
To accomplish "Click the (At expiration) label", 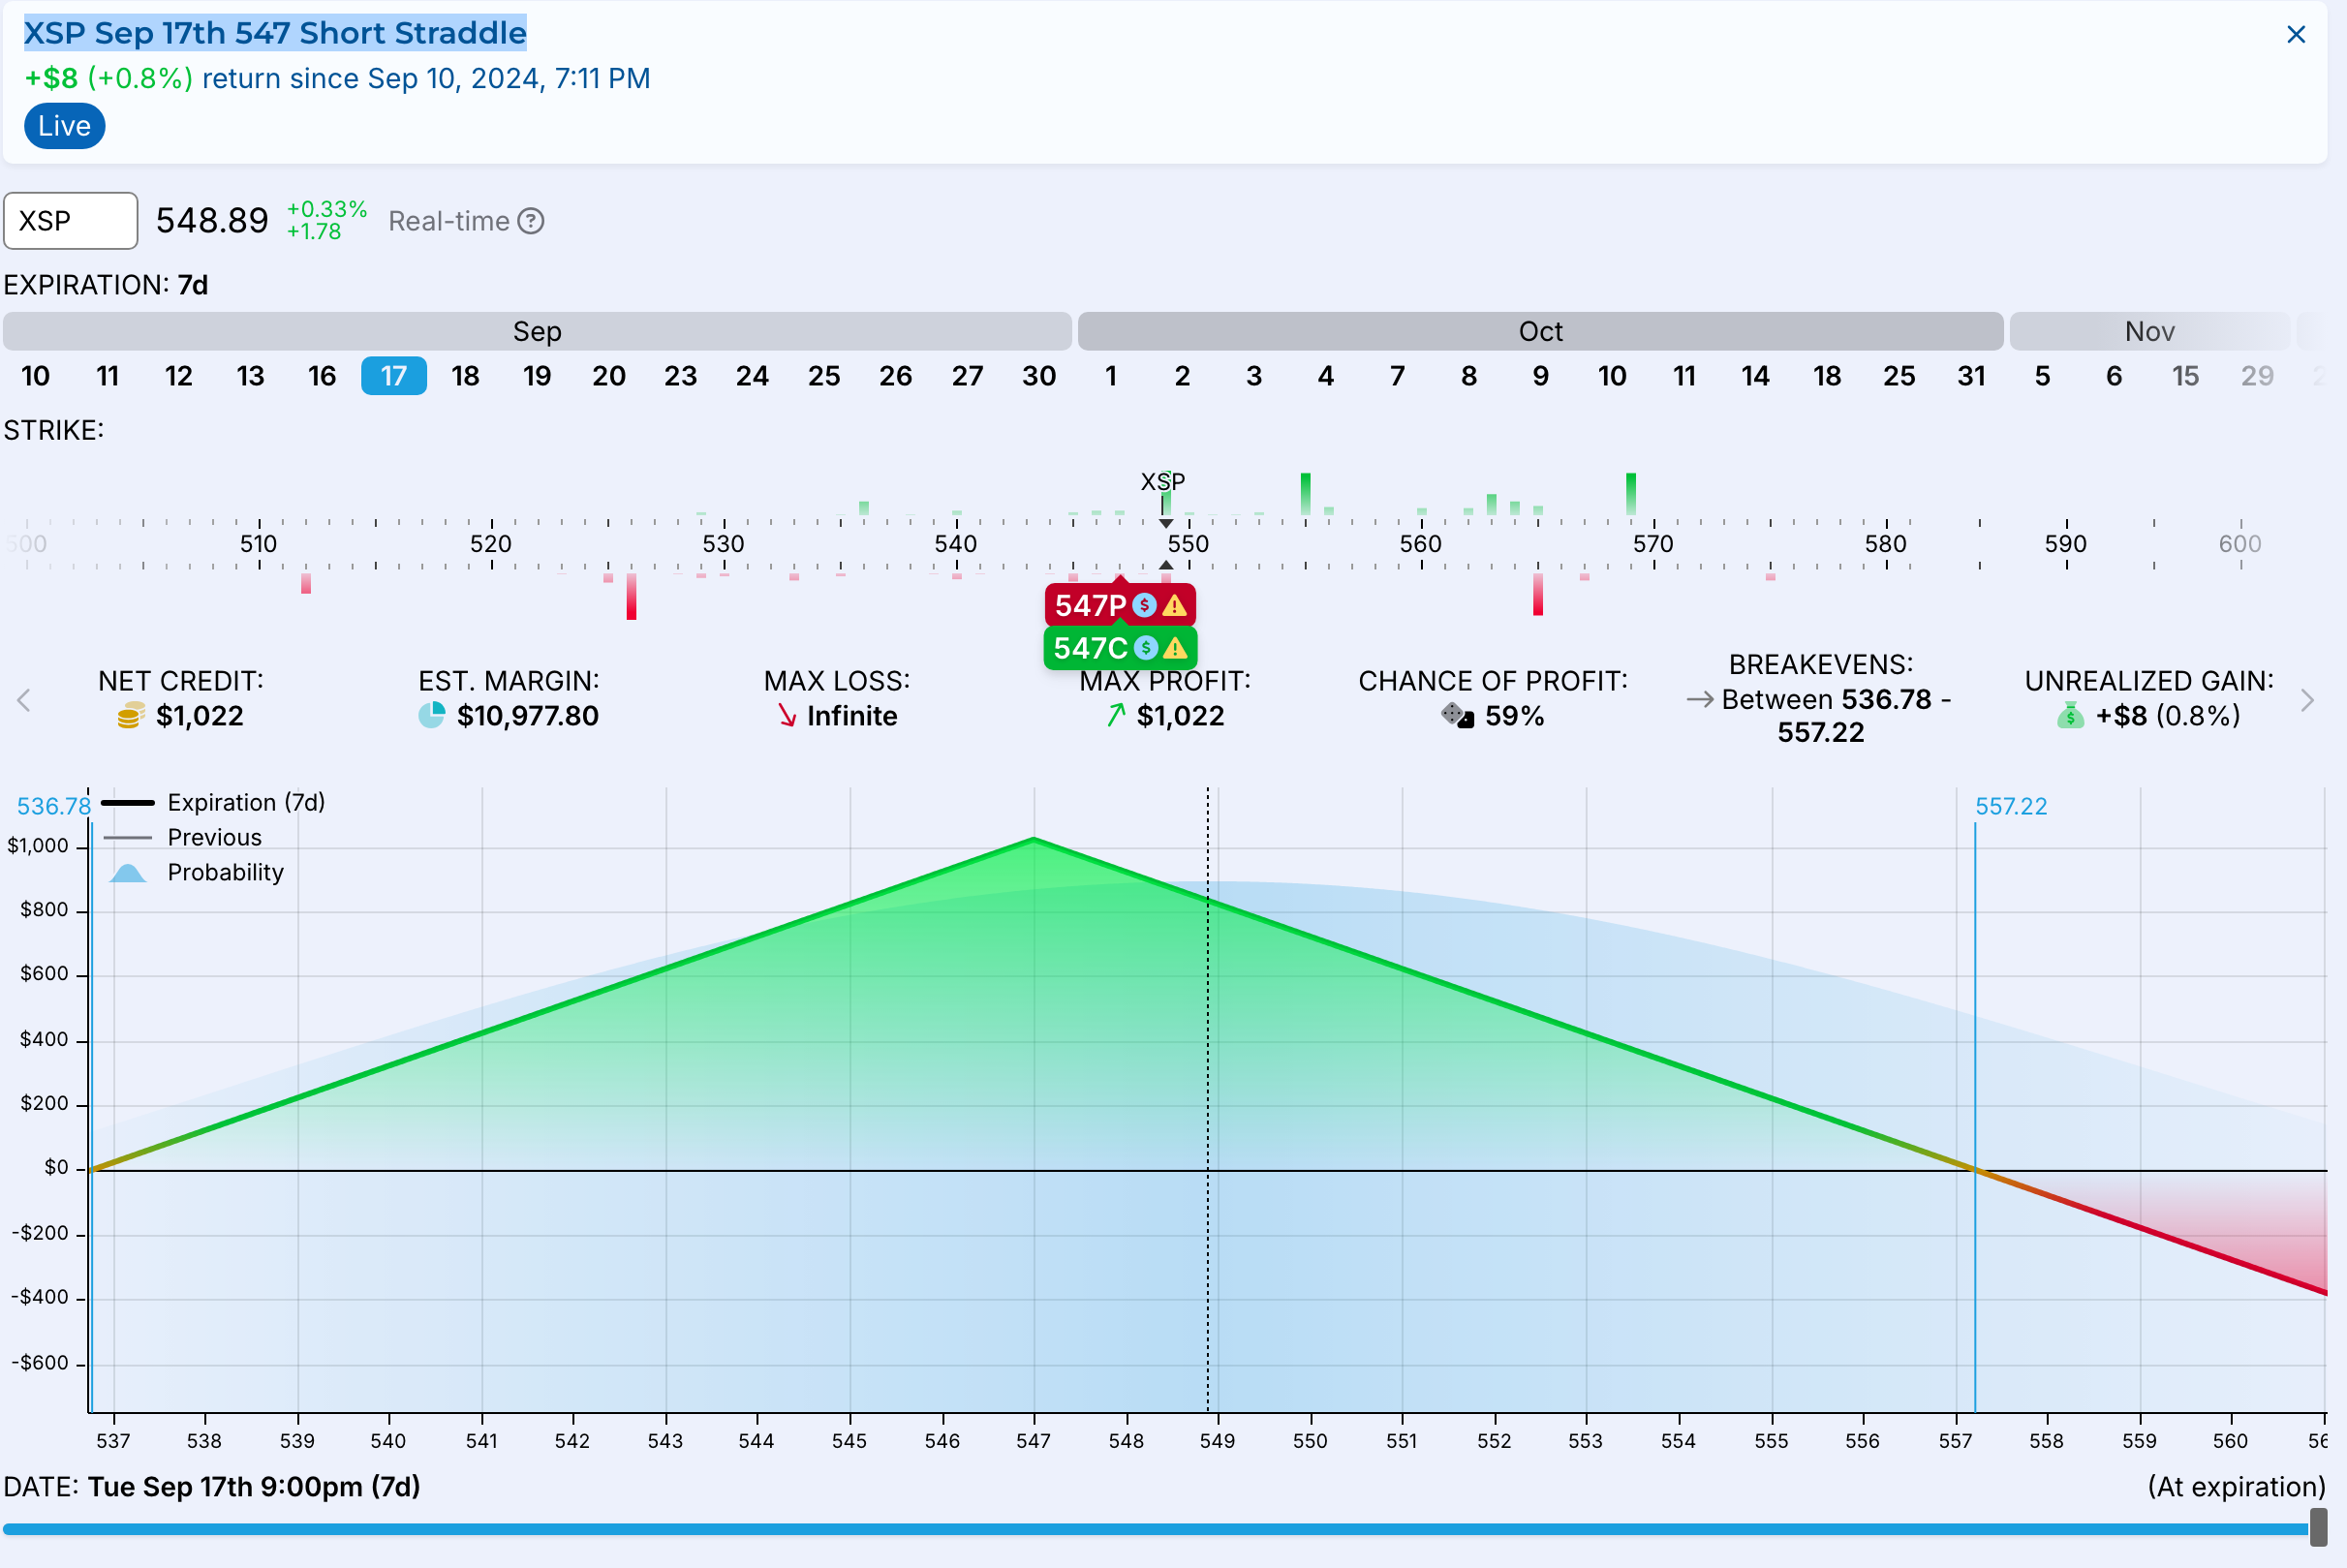I will [x=2236, y=1487].
